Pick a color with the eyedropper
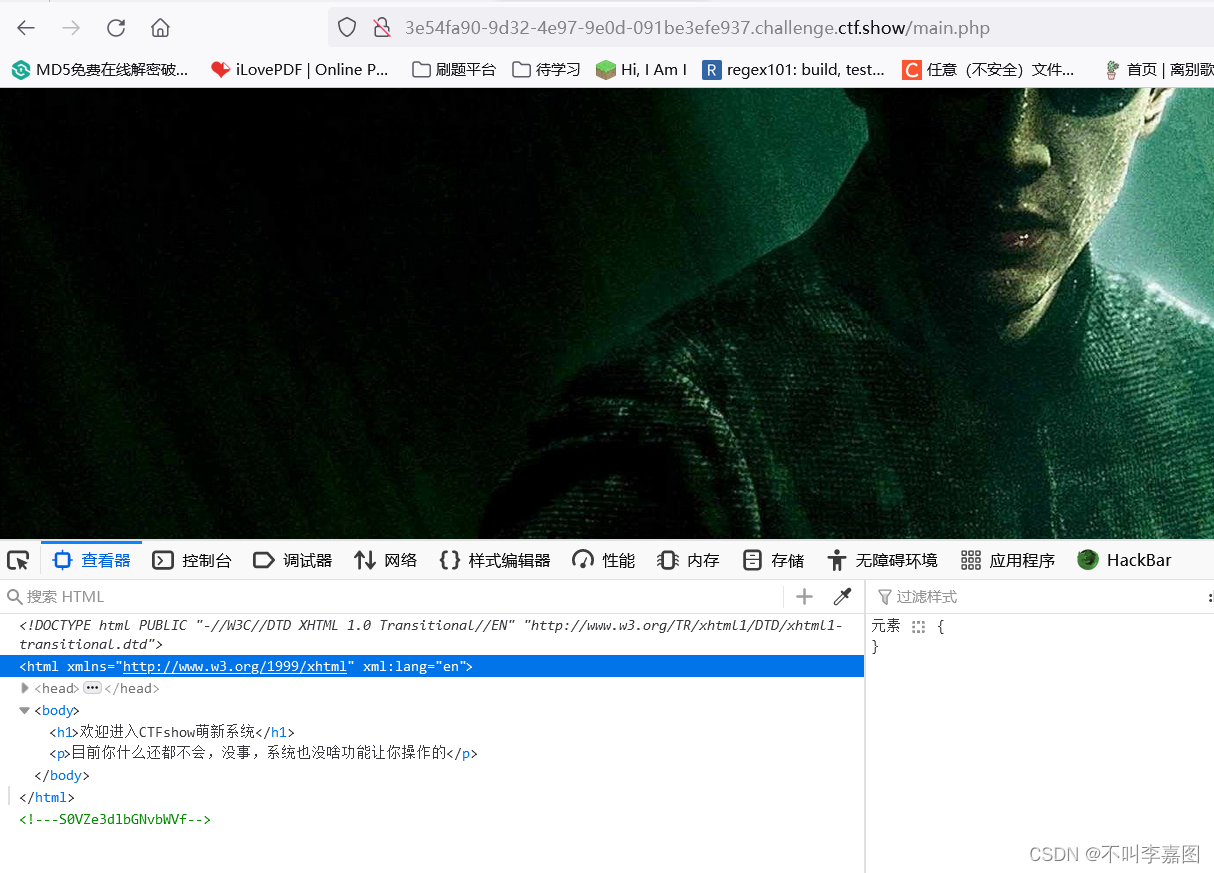The width and height of the screenshot is (1214, 873). pos(842,597)
